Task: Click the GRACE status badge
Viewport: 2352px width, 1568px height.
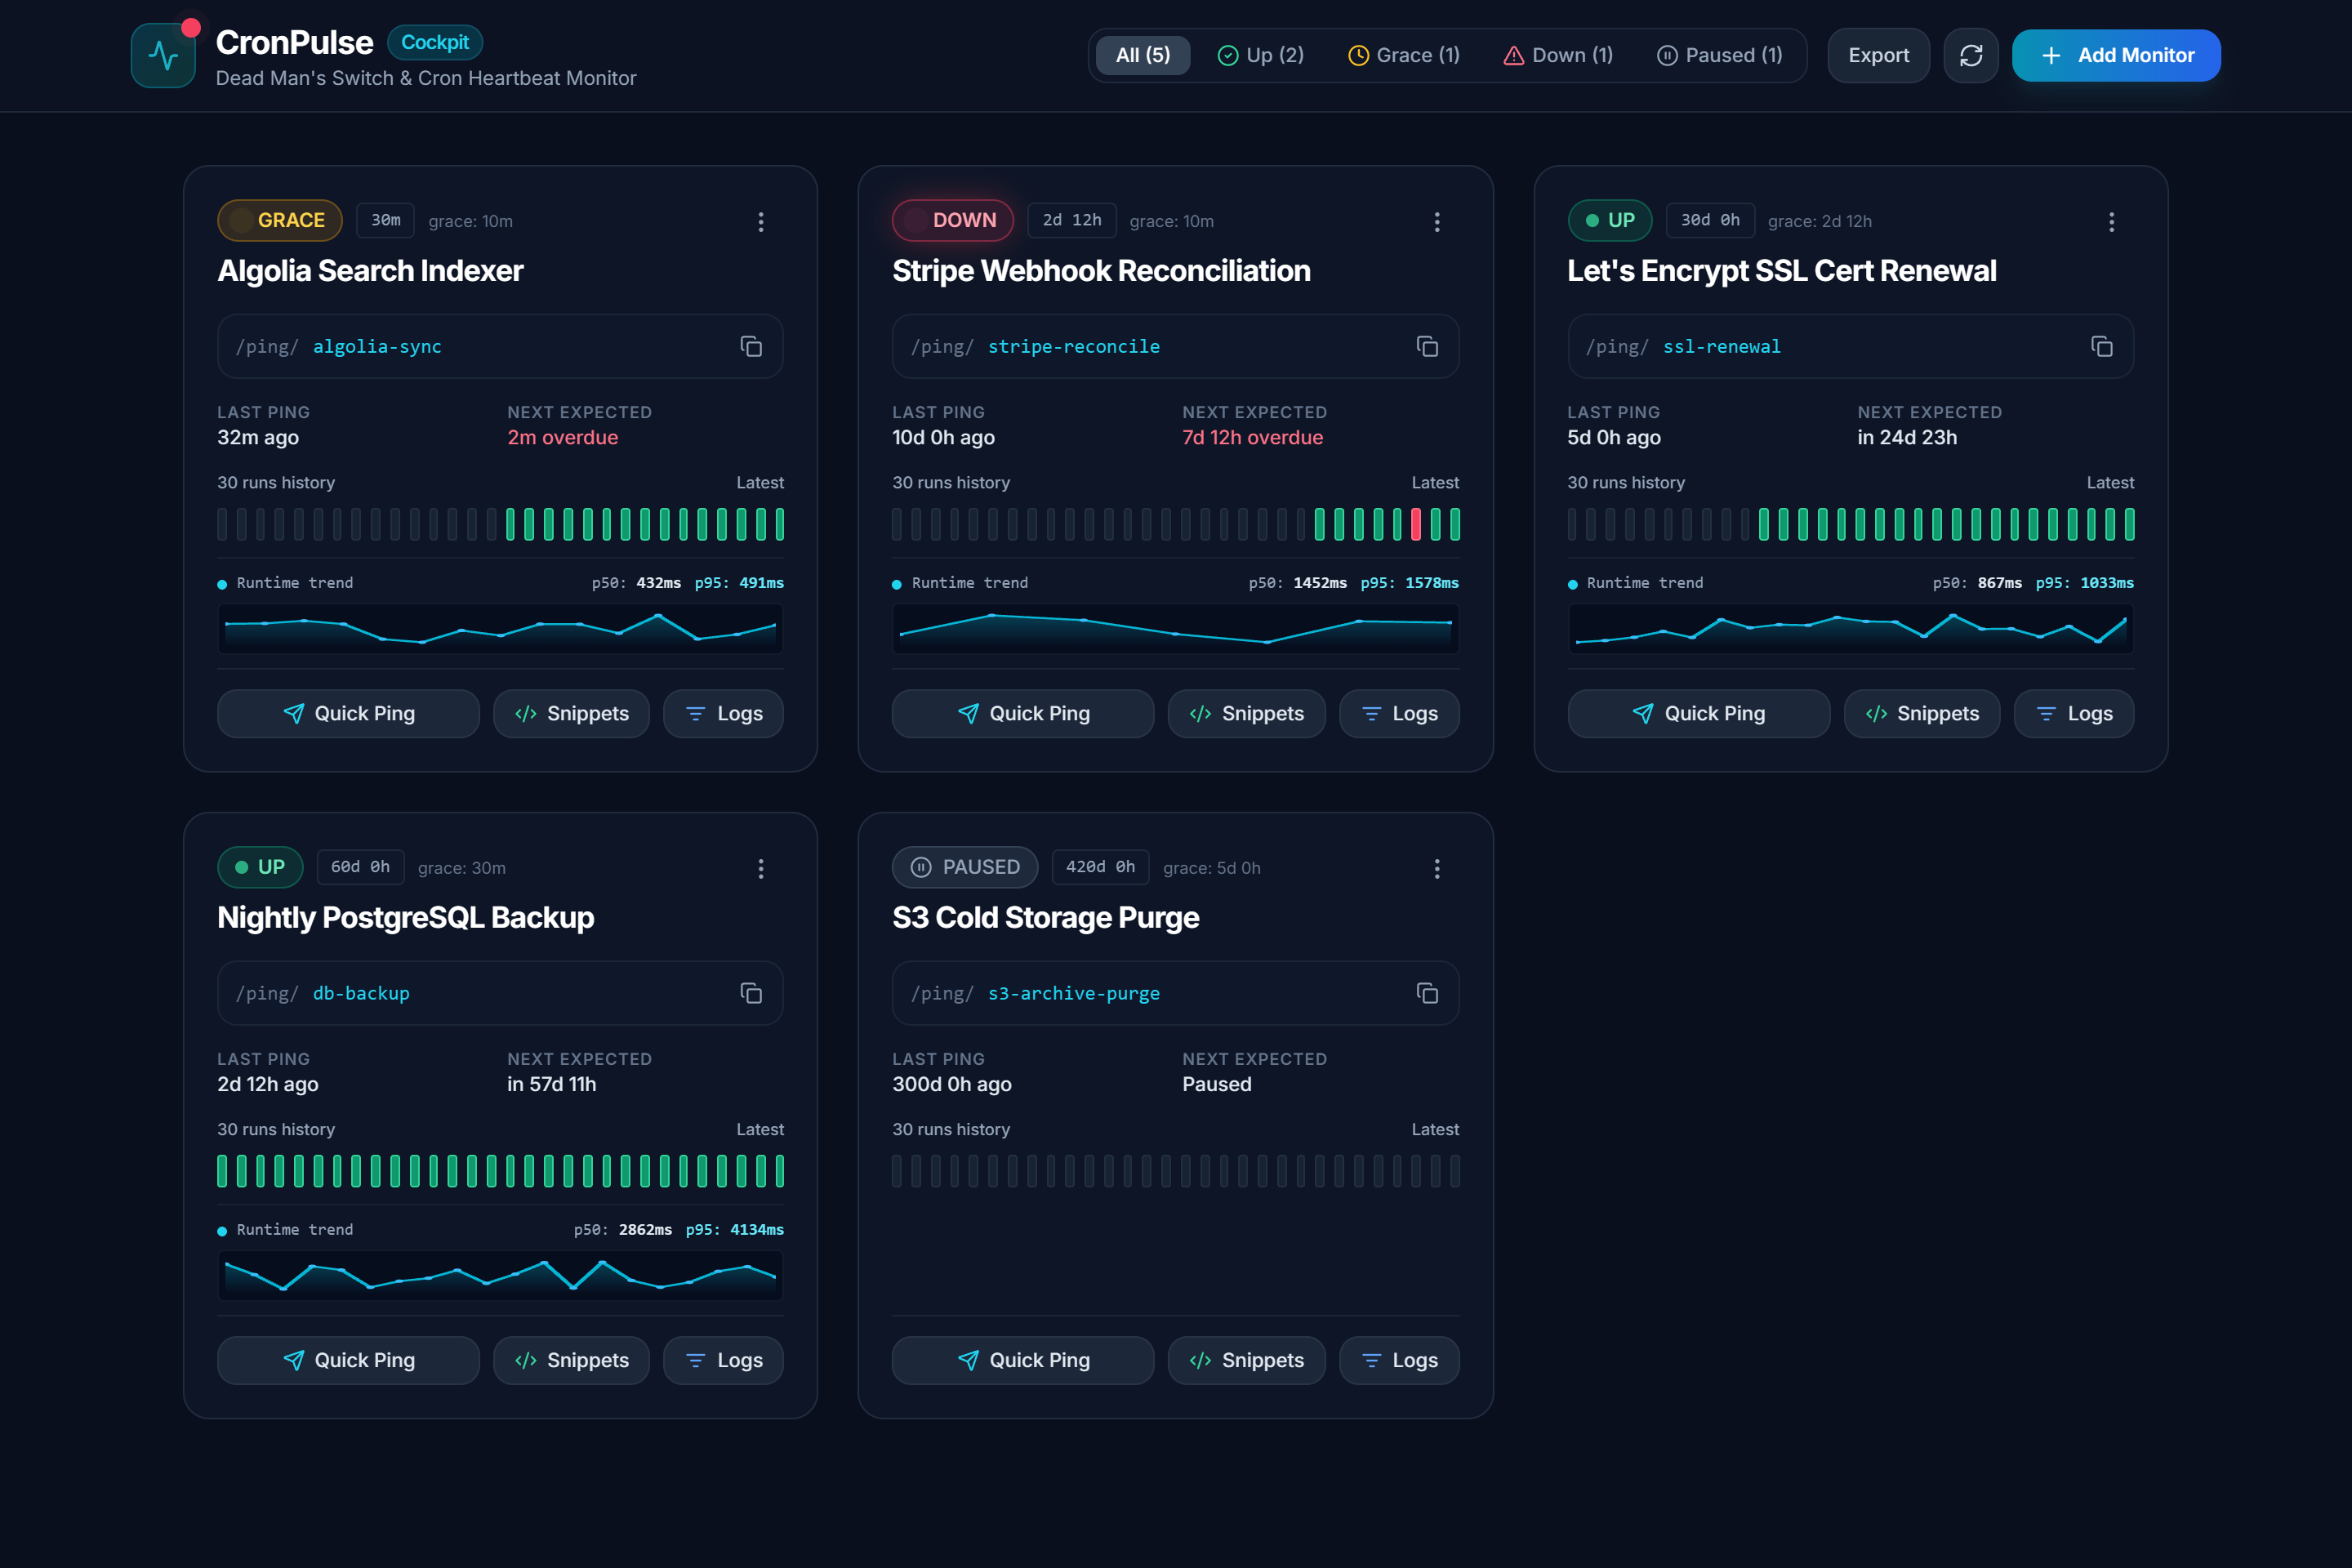Action: click(x=279, y=220)
